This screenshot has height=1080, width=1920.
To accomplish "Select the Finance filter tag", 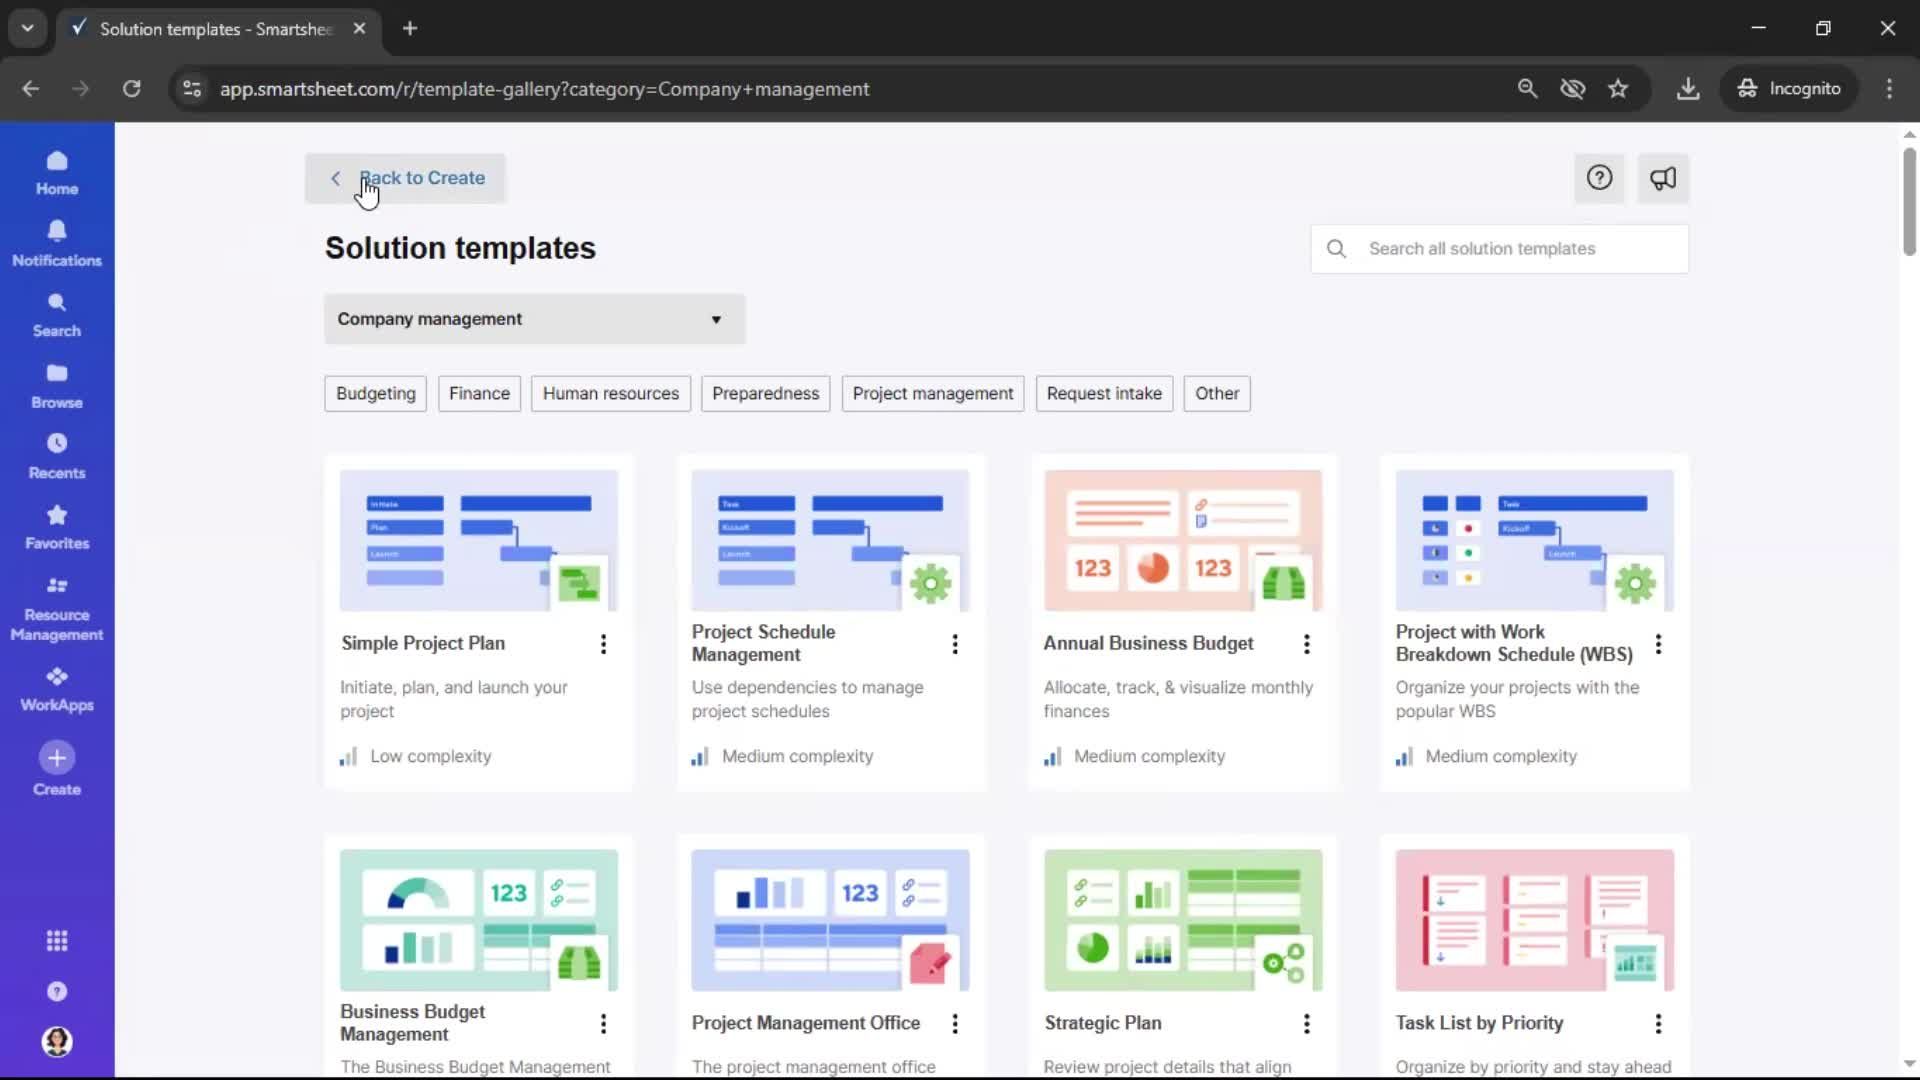I will pos(479,393).
